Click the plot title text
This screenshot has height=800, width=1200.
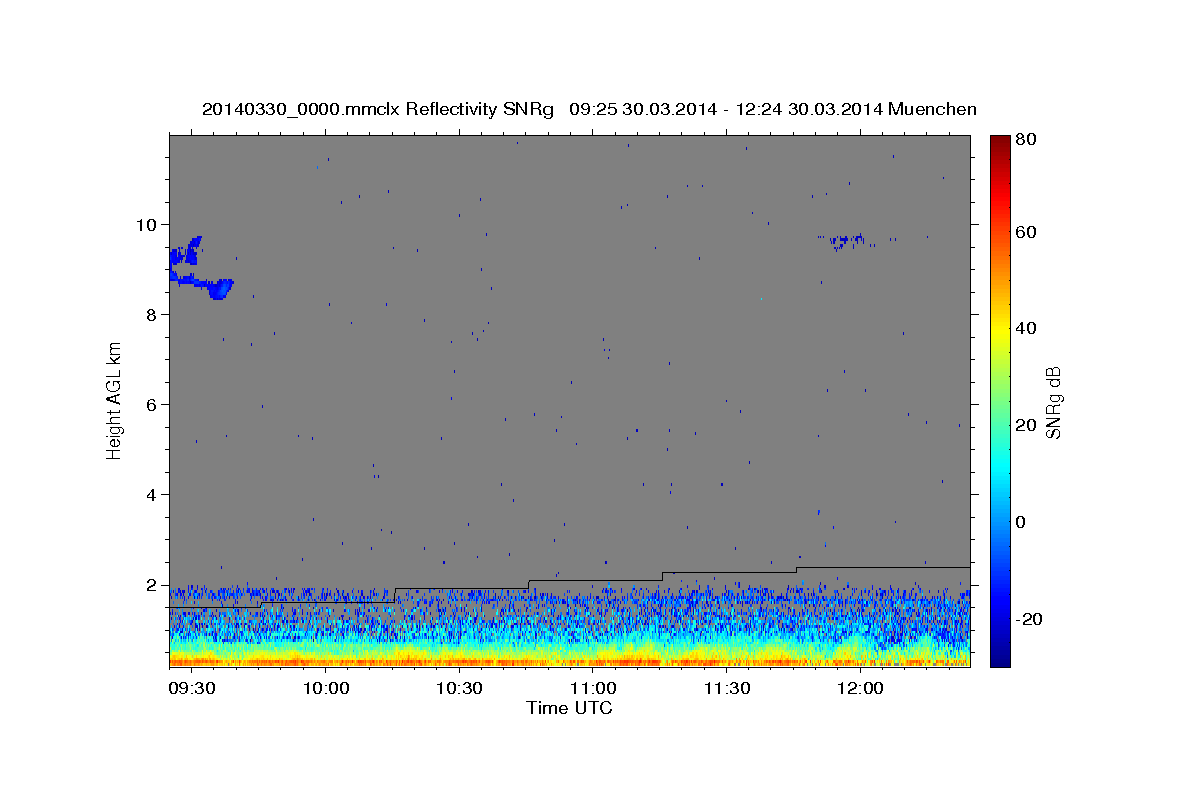pos(589,109)
